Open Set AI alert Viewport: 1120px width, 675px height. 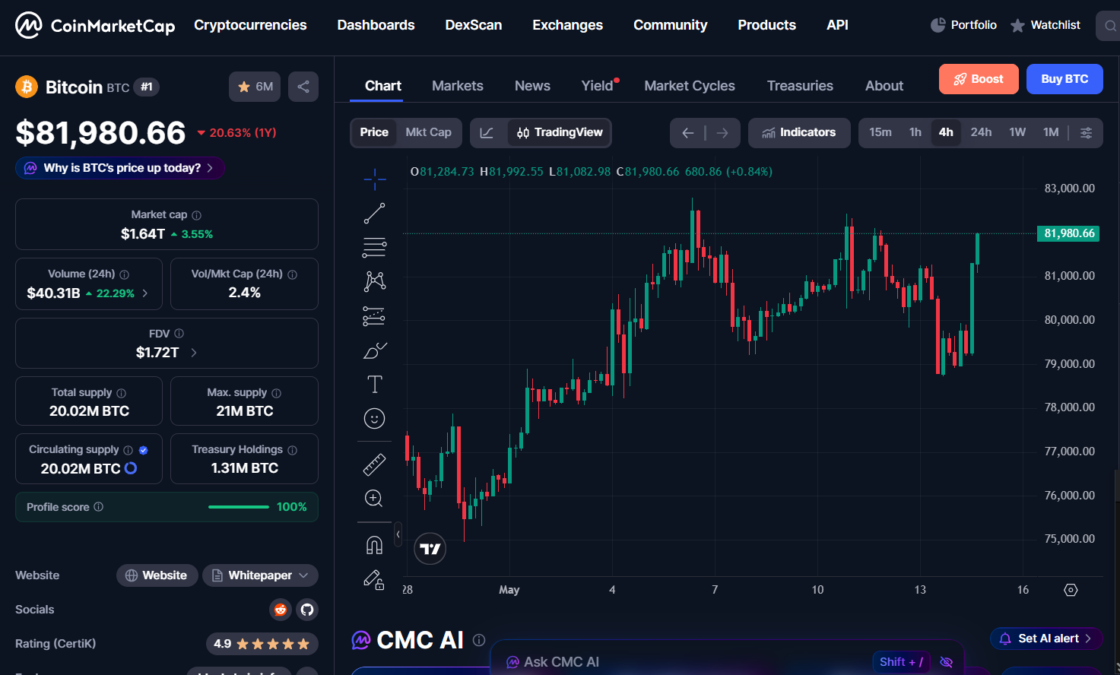click(1046, 639)
